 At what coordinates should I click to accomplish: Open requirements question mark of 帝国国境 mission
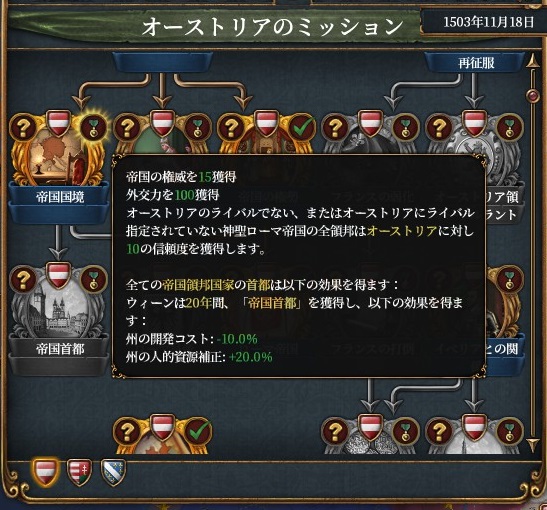(x=23, y=127)
